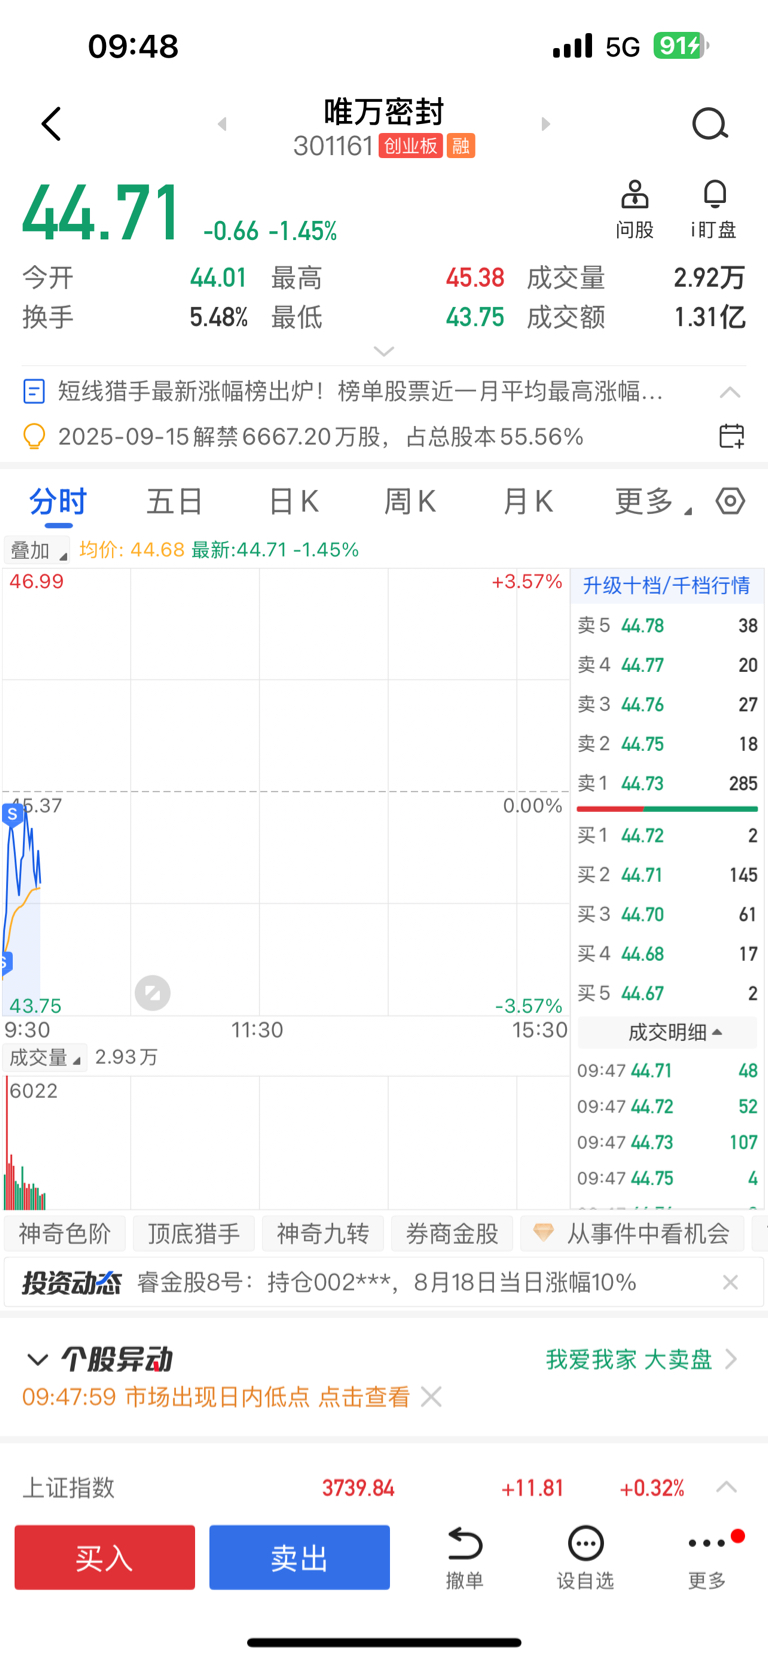Tap the 创业板 board tag
Viewport: 768px width, 1662px height.
(410, 146)
